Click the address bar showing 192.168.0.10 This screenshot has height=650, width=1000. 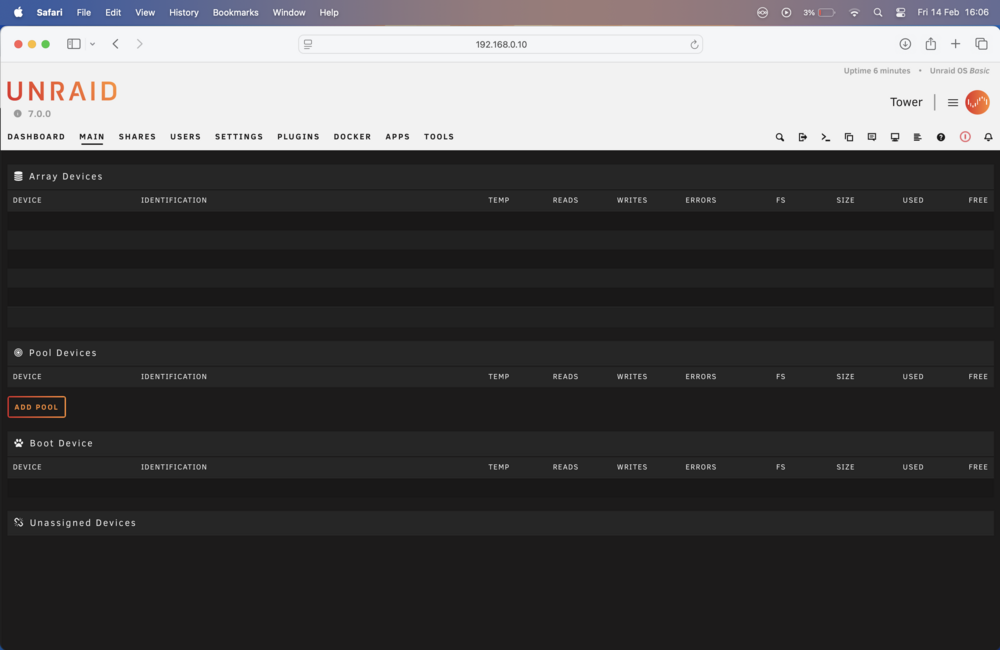(501, 44)
